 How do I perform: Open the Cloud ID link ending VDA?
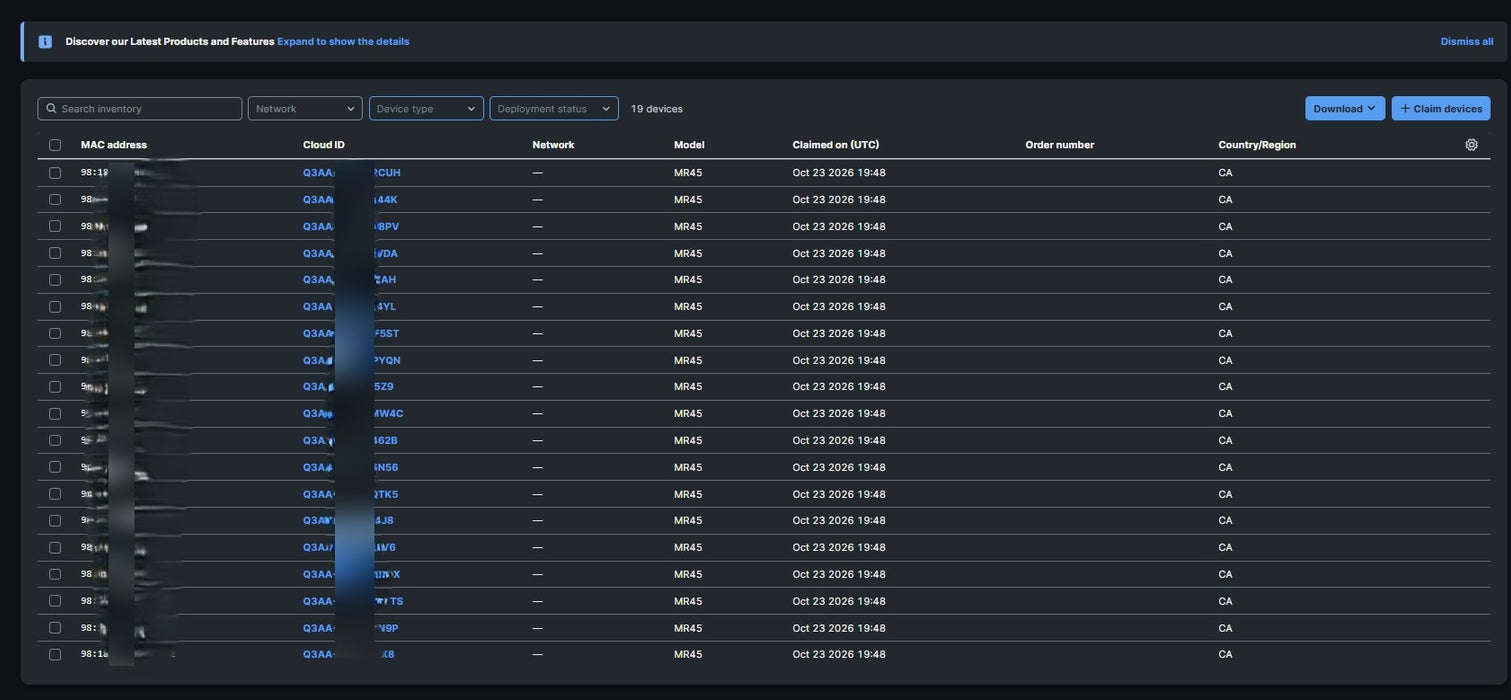point(350,253)
